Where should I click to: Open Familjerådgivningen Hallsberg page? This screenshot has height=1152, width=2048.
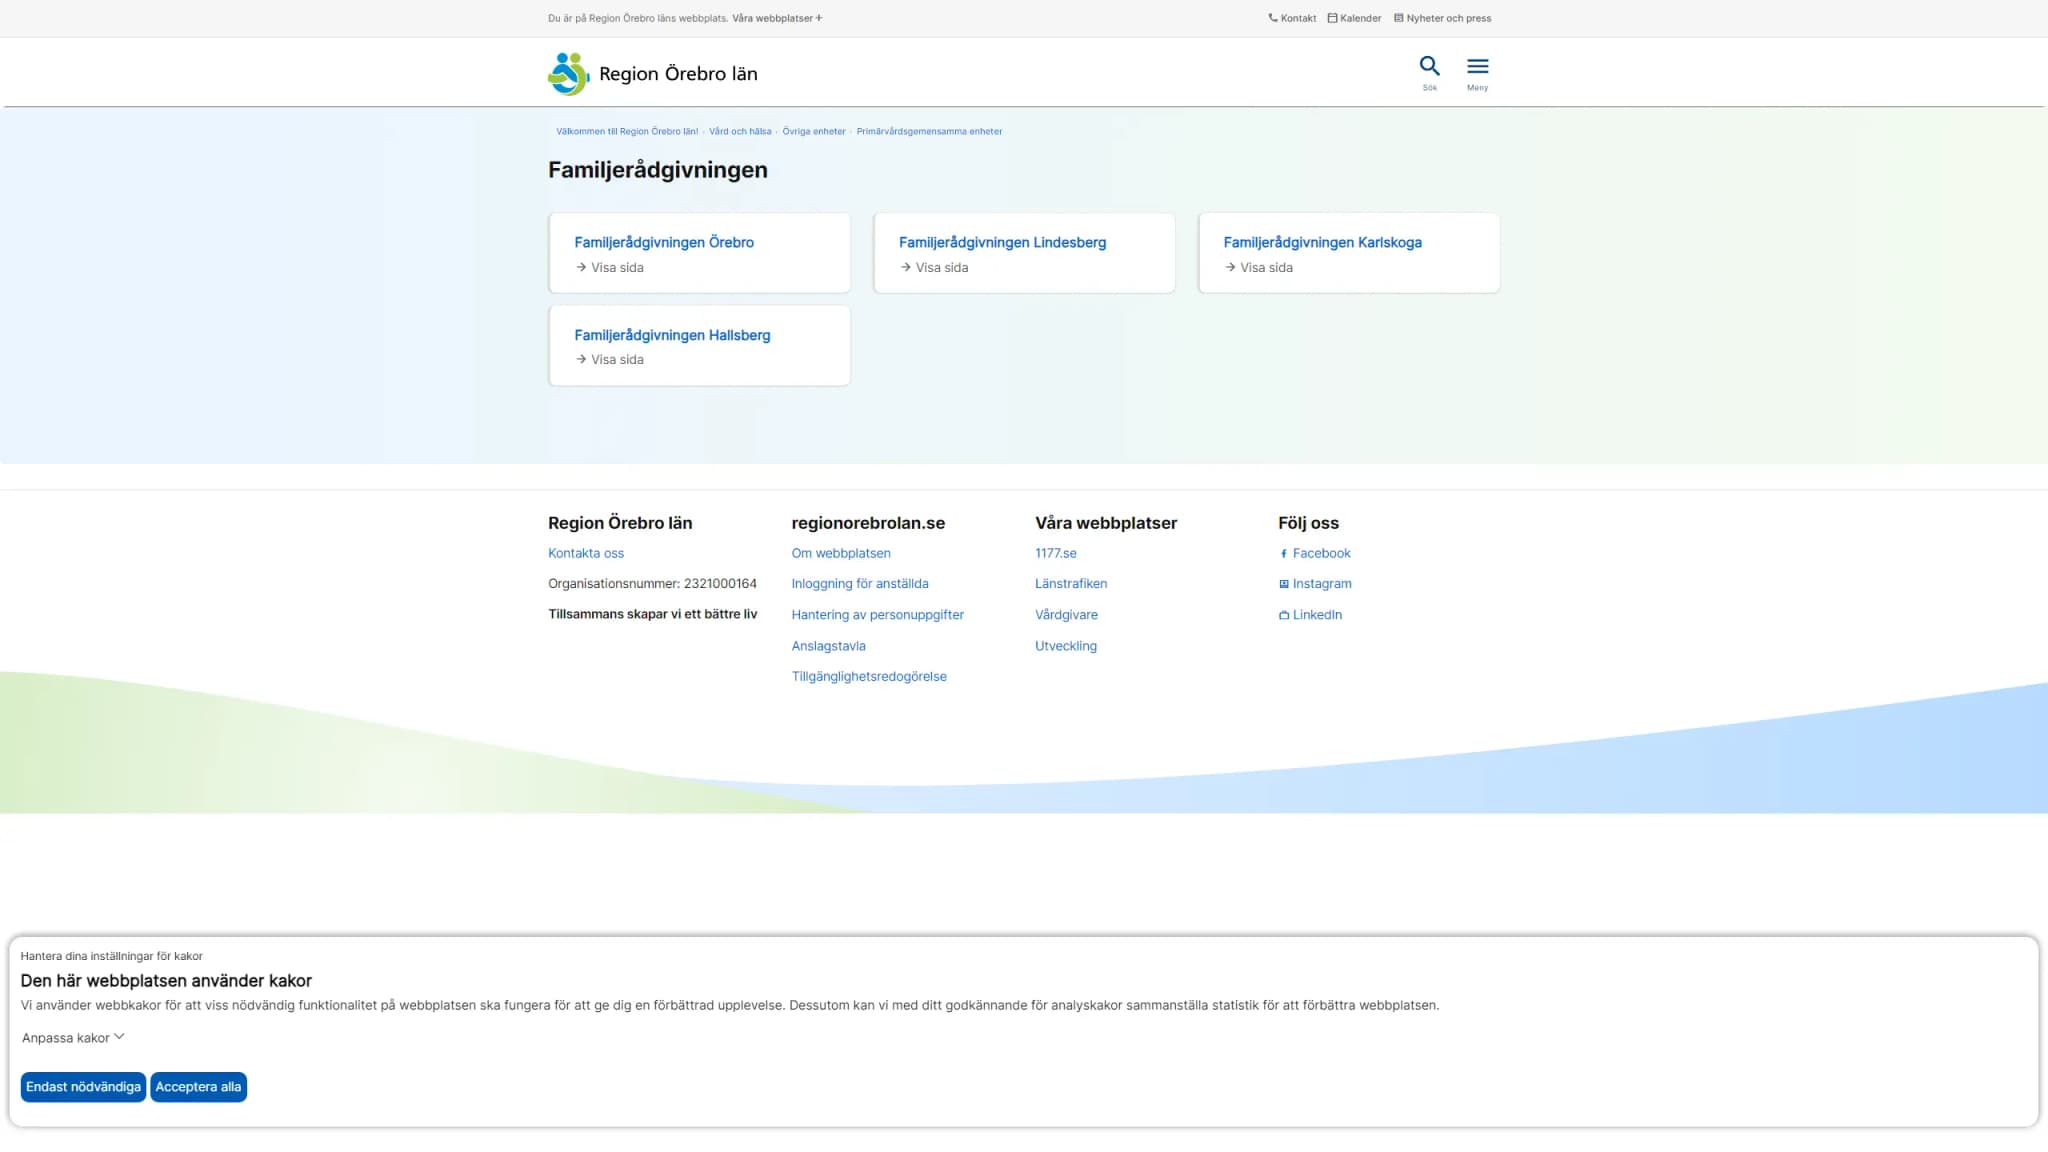[x=672, y=335]
